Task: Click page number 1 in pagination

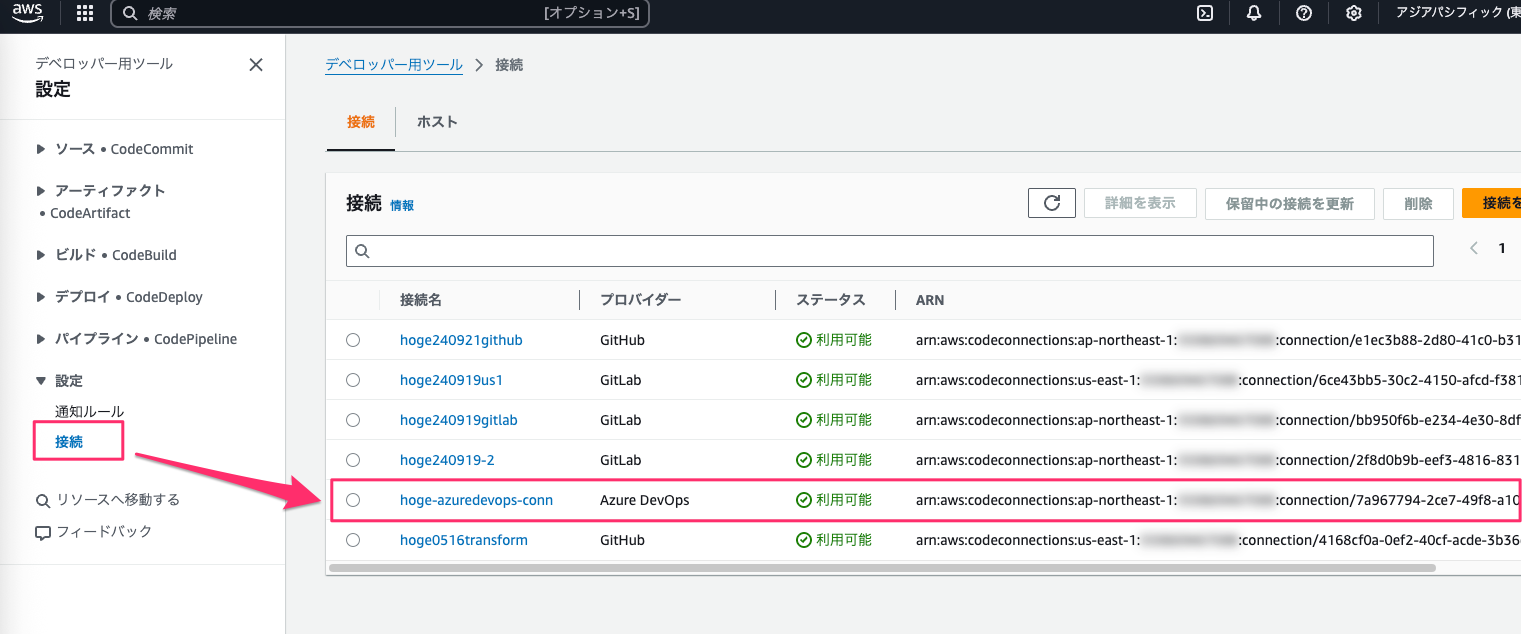Action: (x=1501, y=248)
